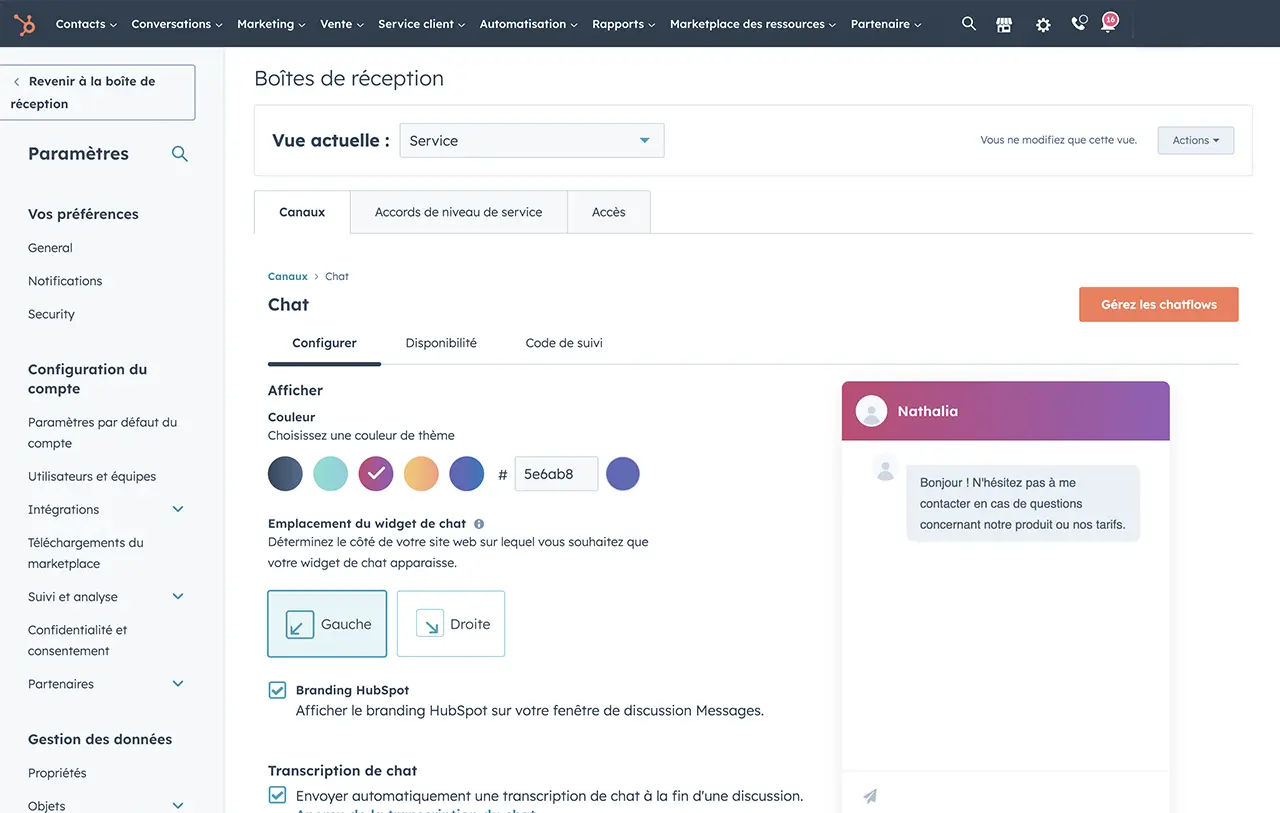Screen dimensions: 1280x813
Task: Click the send paper plane icon
Action: [870, 796]
